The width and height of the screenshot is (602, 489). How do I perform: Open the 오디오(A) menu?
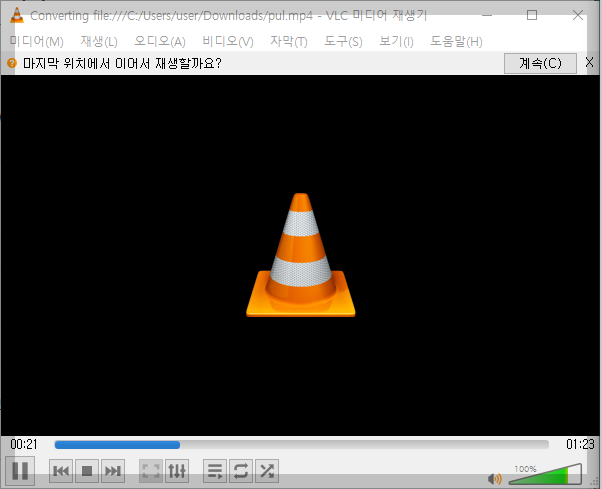click(160, 41)
